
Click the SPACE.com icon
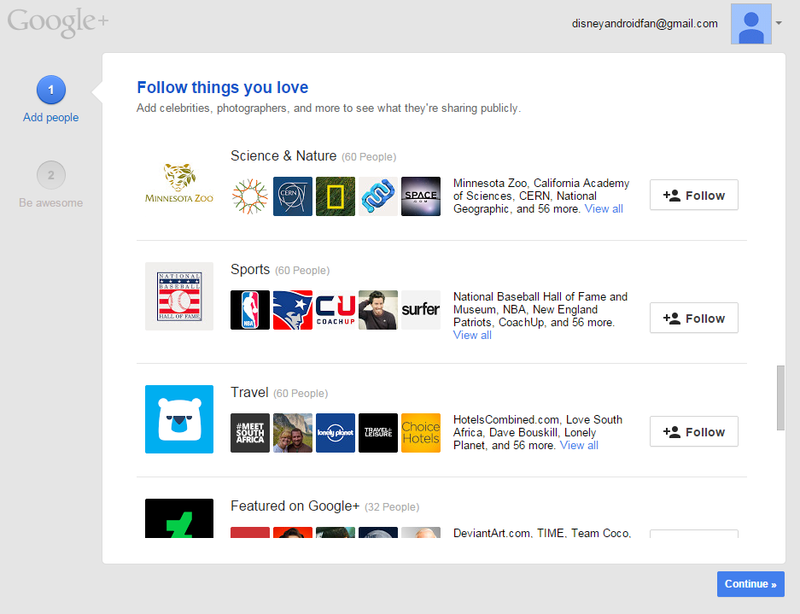(x=421, y=197)
